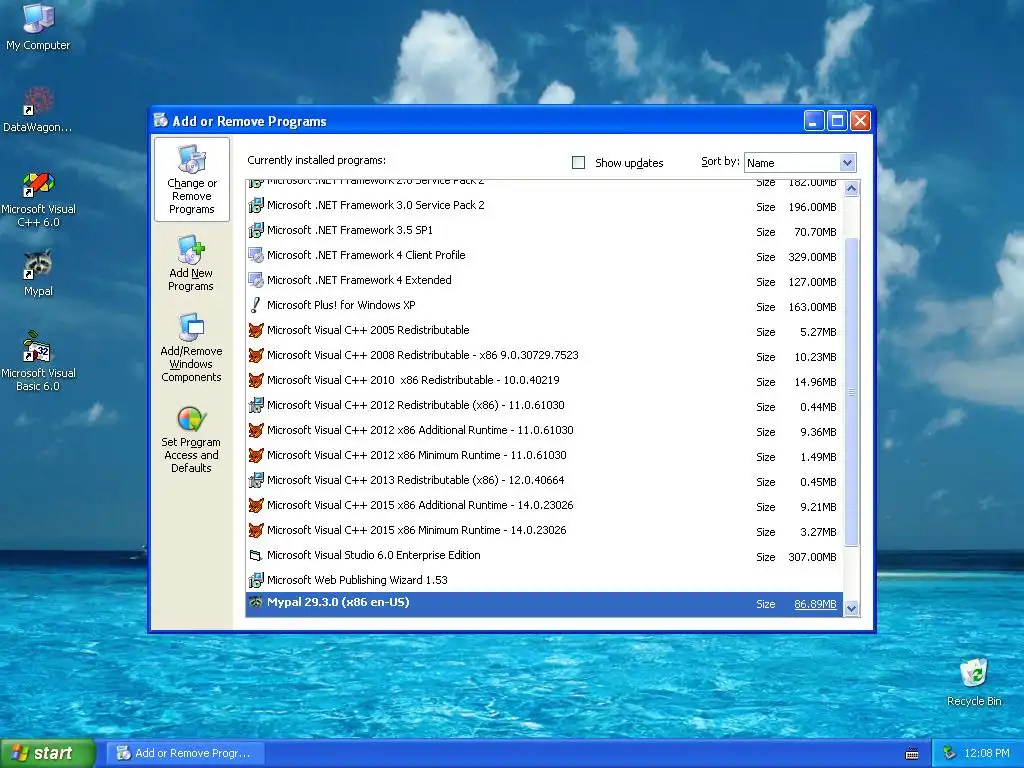The image size is (1024, 768).
Task: Select Microsoft Visual Studio 6.0 Enterprise Edition row
Action: [x=544, y=556]
